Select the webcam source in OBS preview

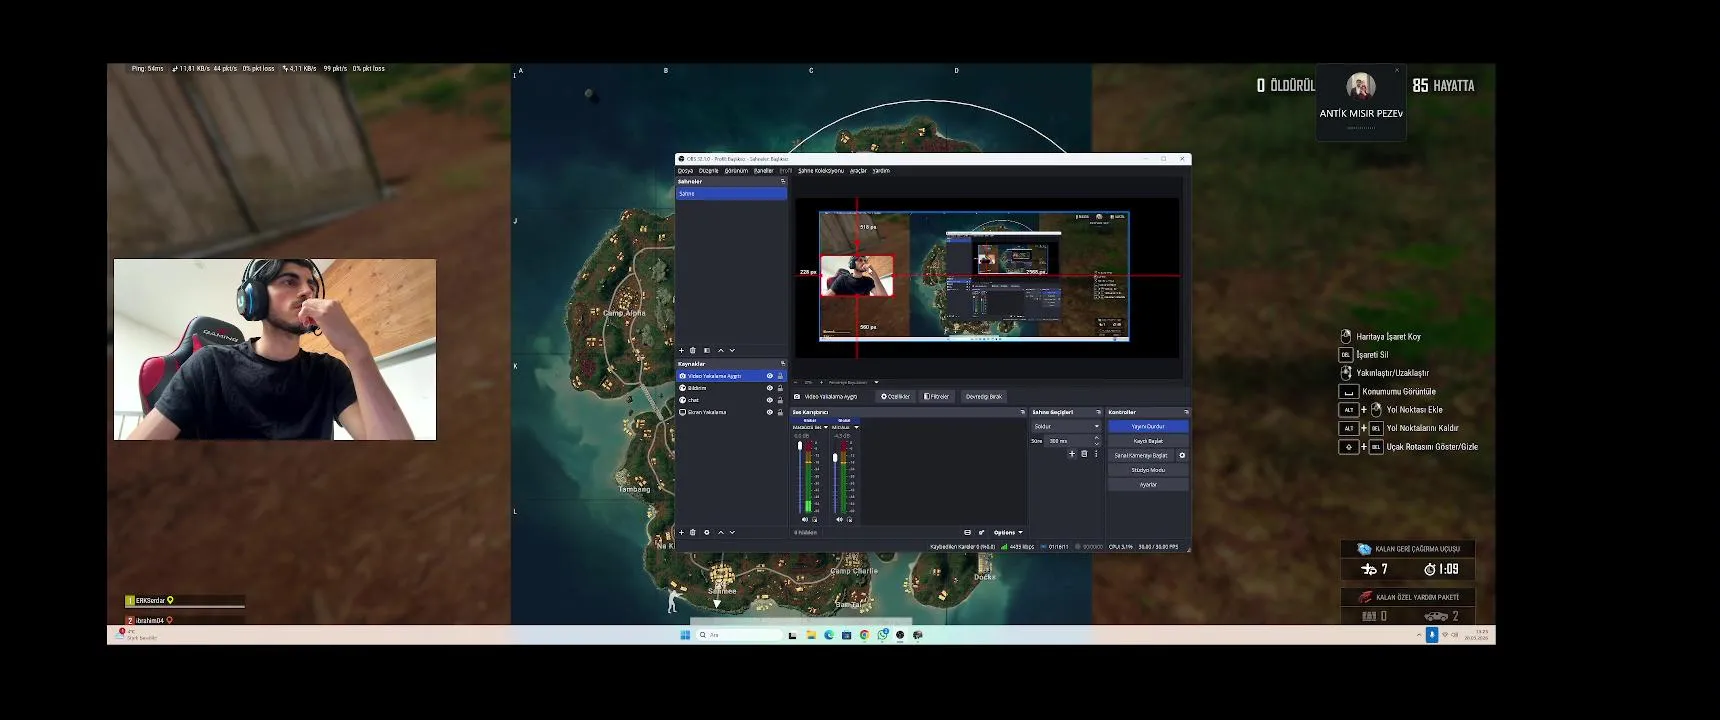(857, 276)
